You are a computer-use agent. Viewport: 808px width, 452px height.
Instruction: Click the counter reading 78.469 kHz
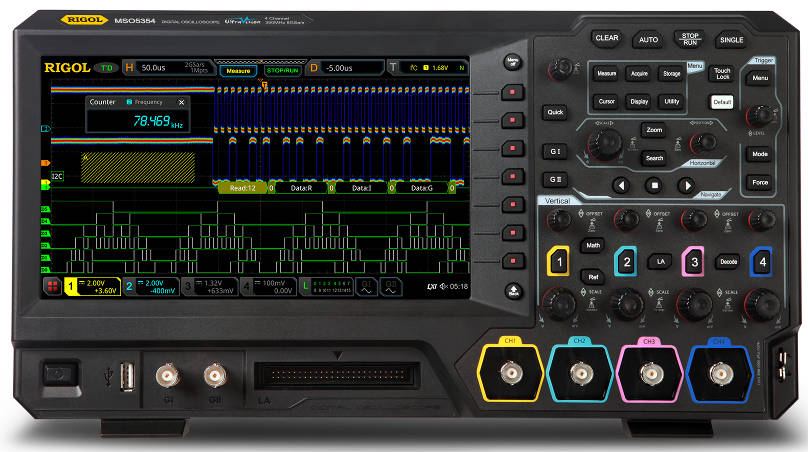pyautogui.click(x=158, y=122)
